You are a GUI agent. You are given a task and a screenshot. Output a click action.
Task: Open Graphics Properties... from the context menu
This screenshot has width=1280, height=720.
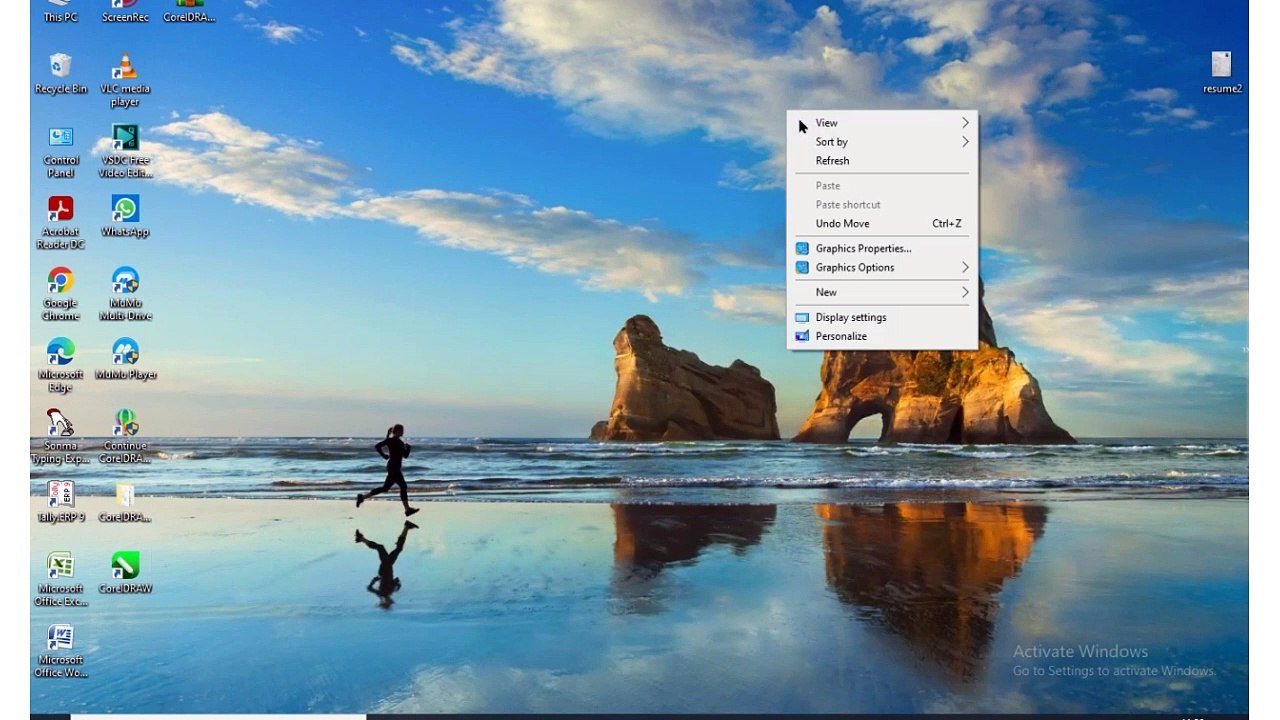point(882,248)
